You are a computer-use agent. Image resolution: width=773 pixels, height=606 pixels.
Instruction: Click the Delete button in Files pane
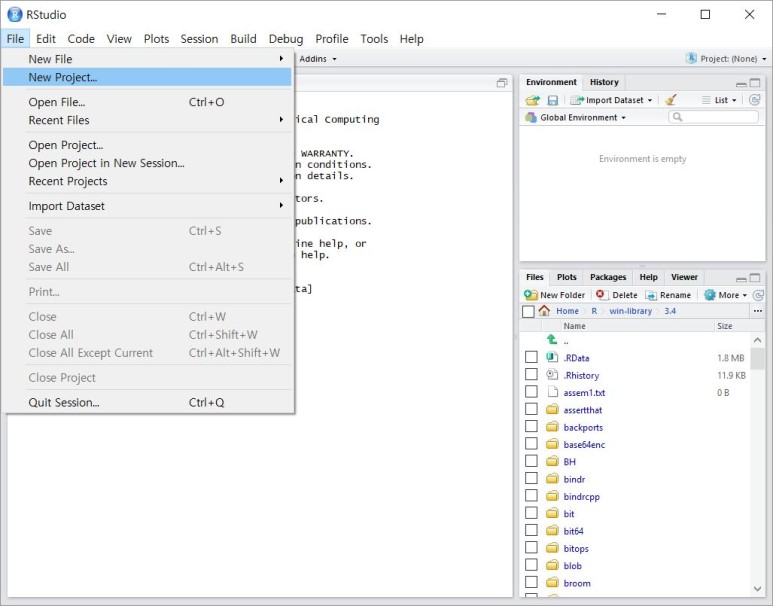tap(617, 295)
